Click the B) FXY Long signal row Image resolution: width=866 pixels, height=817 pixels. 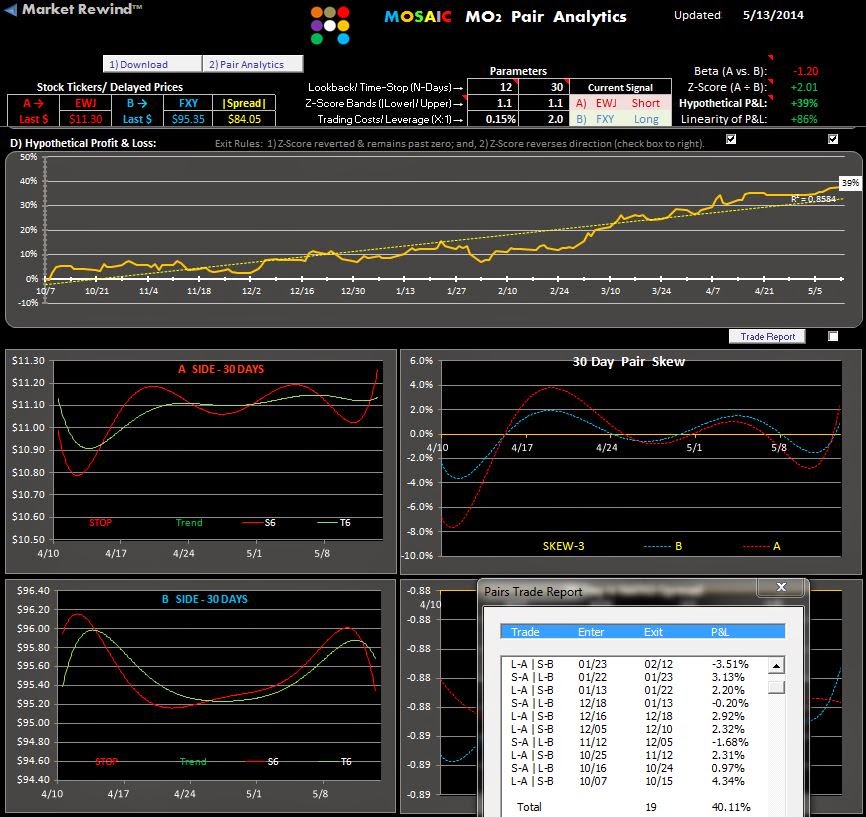coord(620,119)
